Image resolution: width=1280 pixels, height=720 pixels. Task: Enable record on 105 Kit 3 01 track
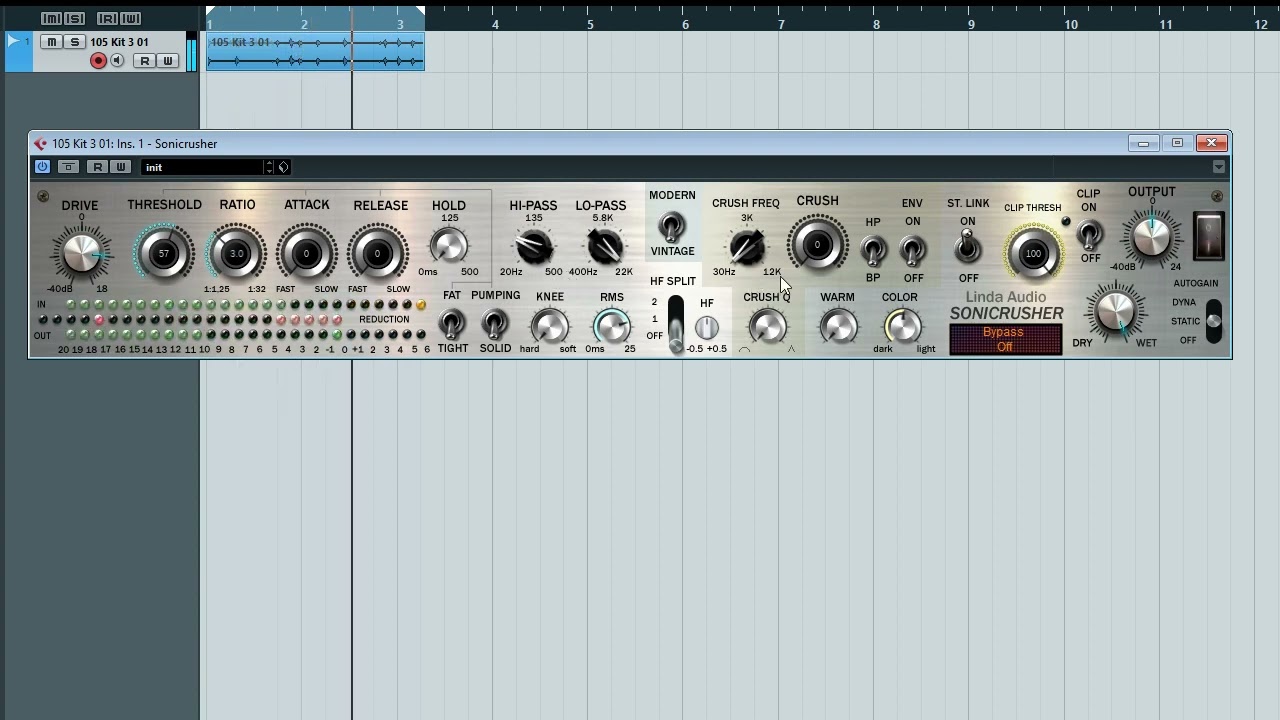click(x=98, y=61)
